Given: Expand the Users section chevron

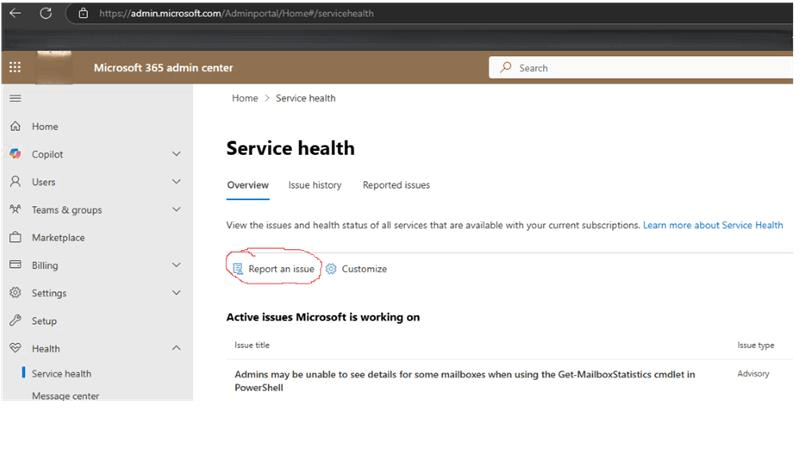Looking at the screenshot, I should tap(176, 181).
